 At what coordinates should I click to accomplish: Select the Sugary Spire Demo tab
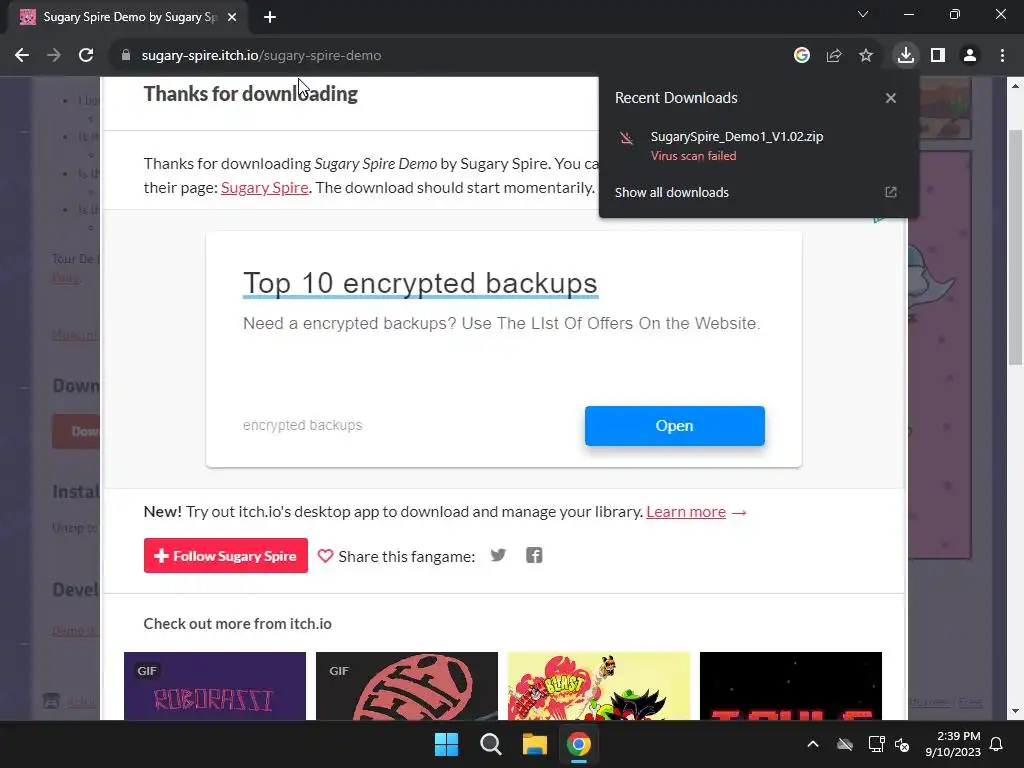(x=129, y=17)
